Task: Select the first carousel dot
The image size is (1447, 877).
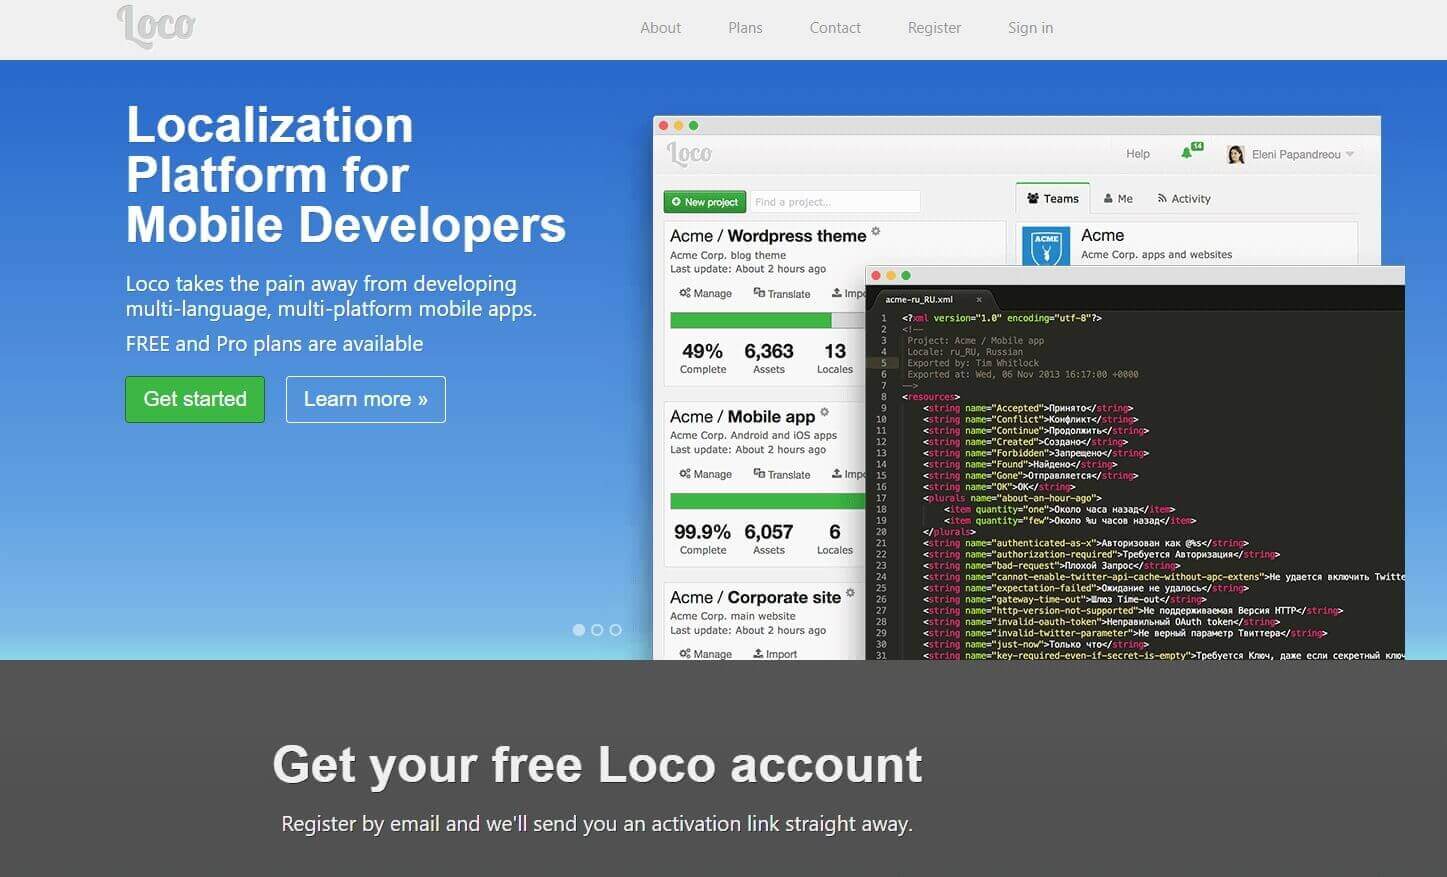Action: (579, 630)
